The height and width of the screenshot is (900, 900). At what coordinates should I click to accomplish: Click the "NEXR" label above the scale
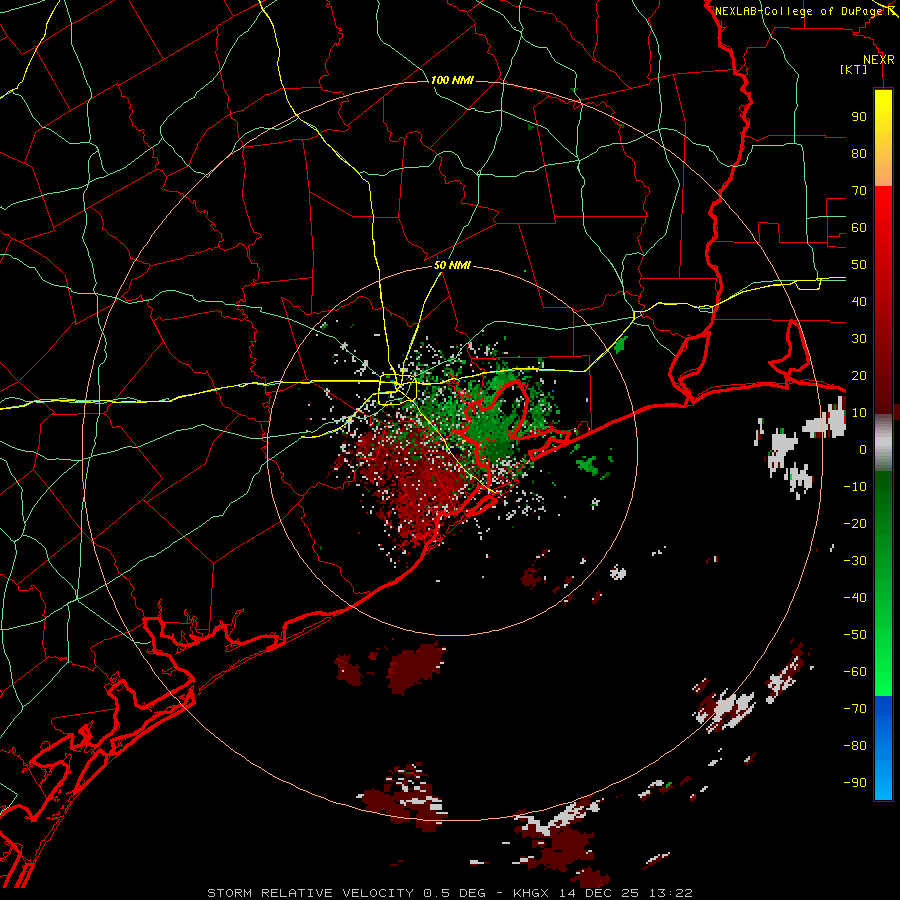[x=879, y=60]
